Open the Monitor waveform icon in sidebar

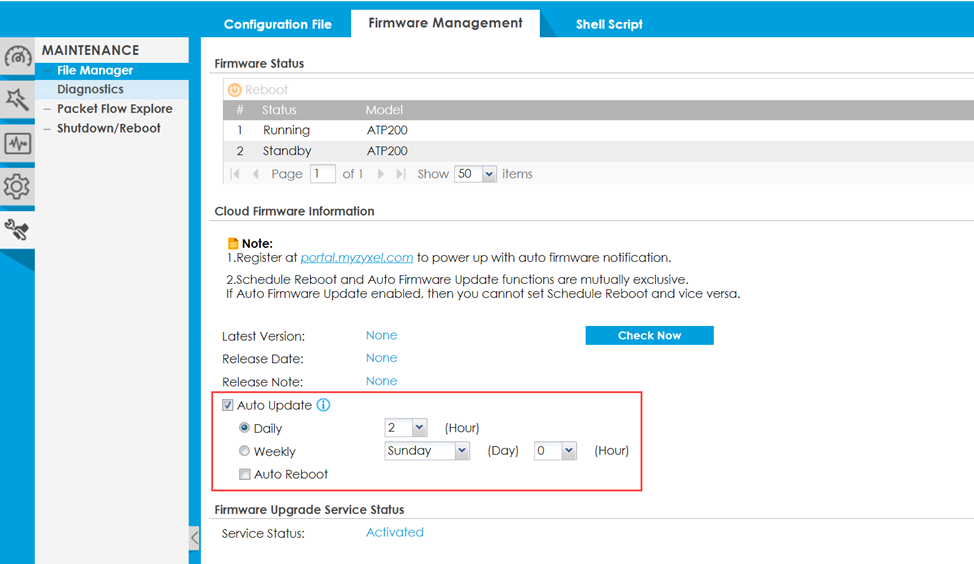[x=17, y=143]
